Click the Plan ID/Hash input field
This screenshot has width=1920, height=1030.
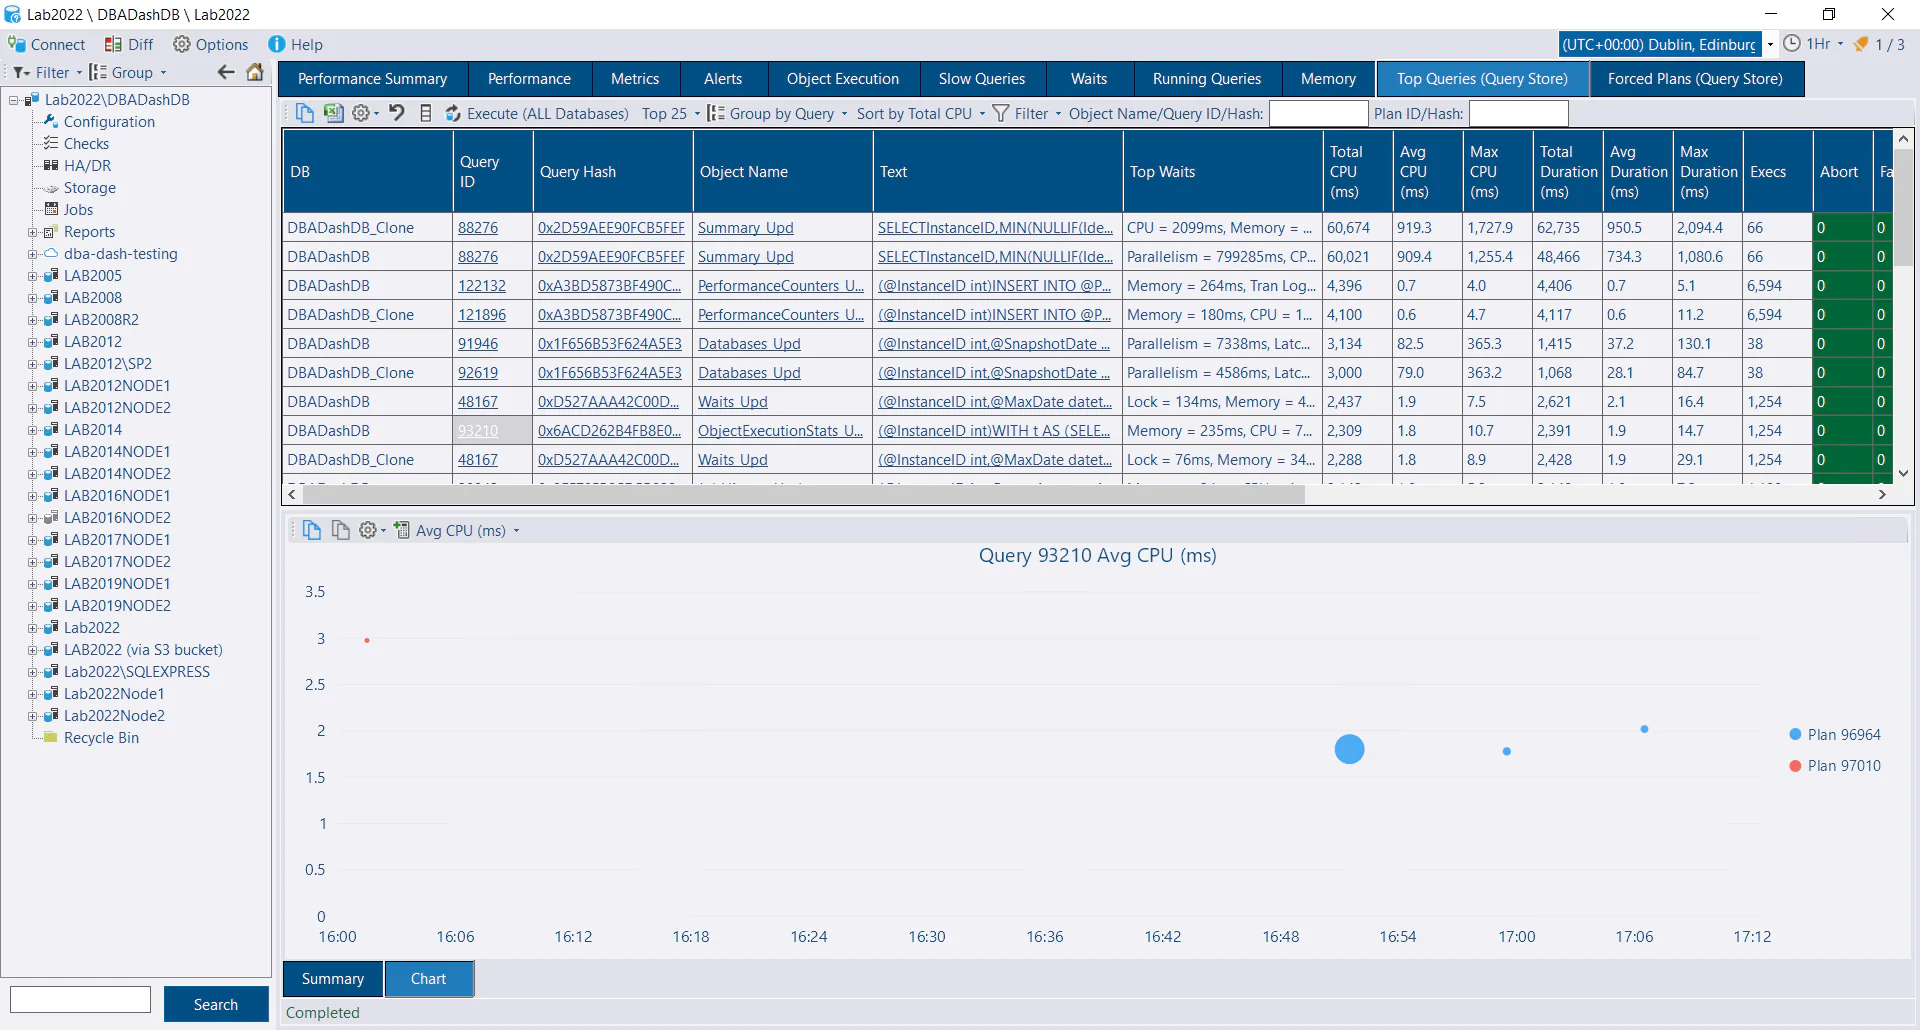click(1517, 114)
